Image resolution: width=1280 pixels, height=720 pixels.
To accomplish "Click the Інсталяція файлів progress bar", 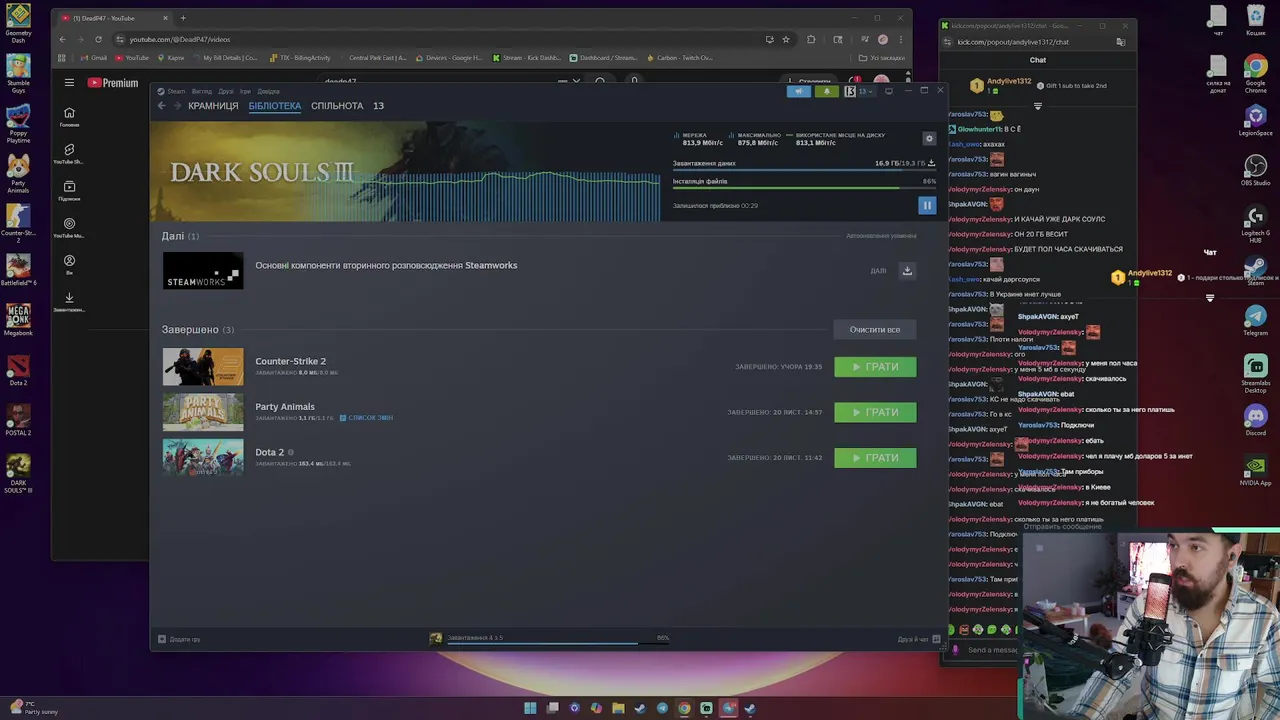I will [804, 187].
